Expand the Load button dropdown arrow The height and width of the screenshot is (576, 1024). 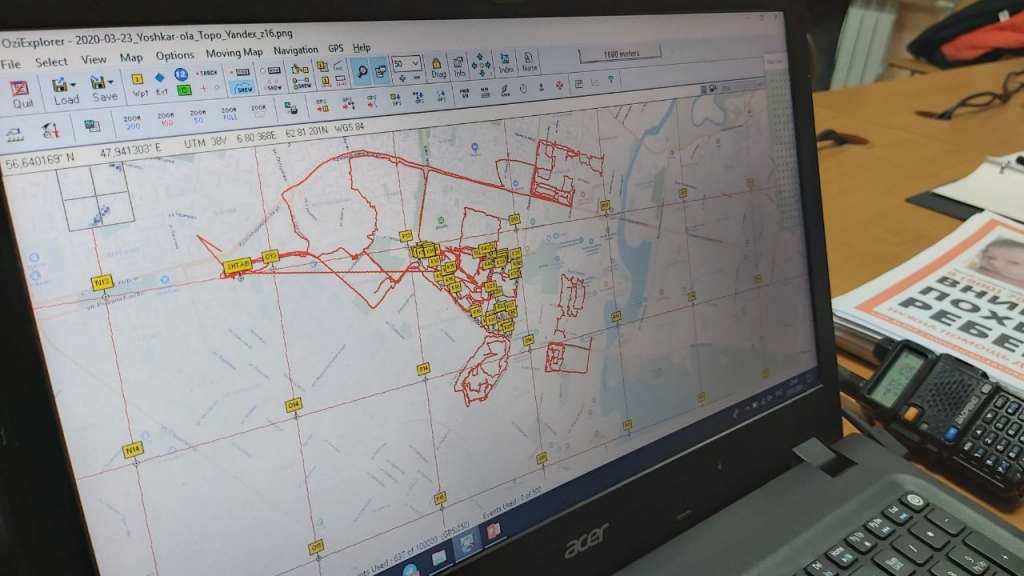click(72, 85)
